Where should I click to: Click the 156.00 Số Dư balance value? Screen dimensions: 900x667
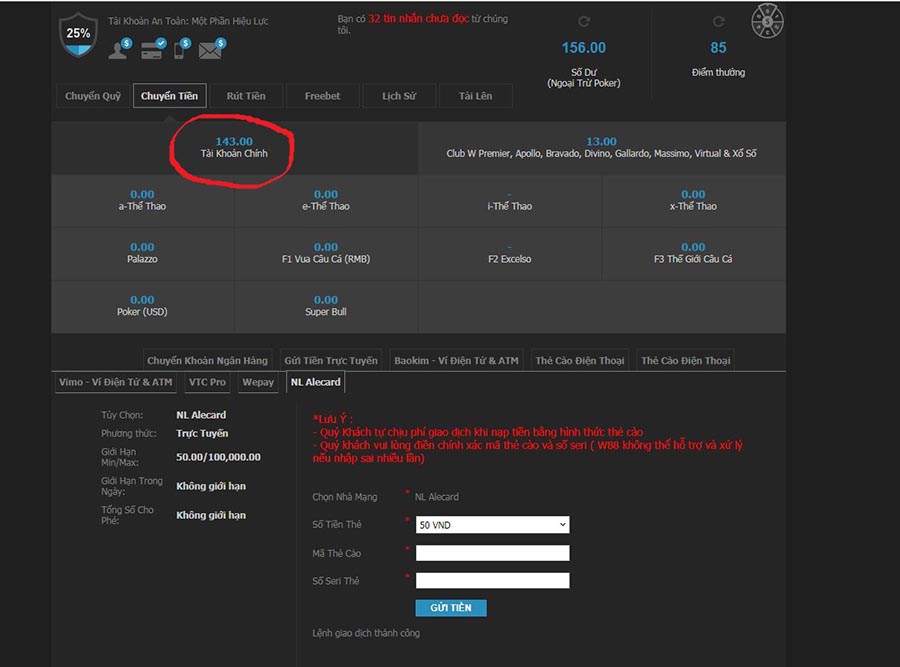[x=584, y=48]
